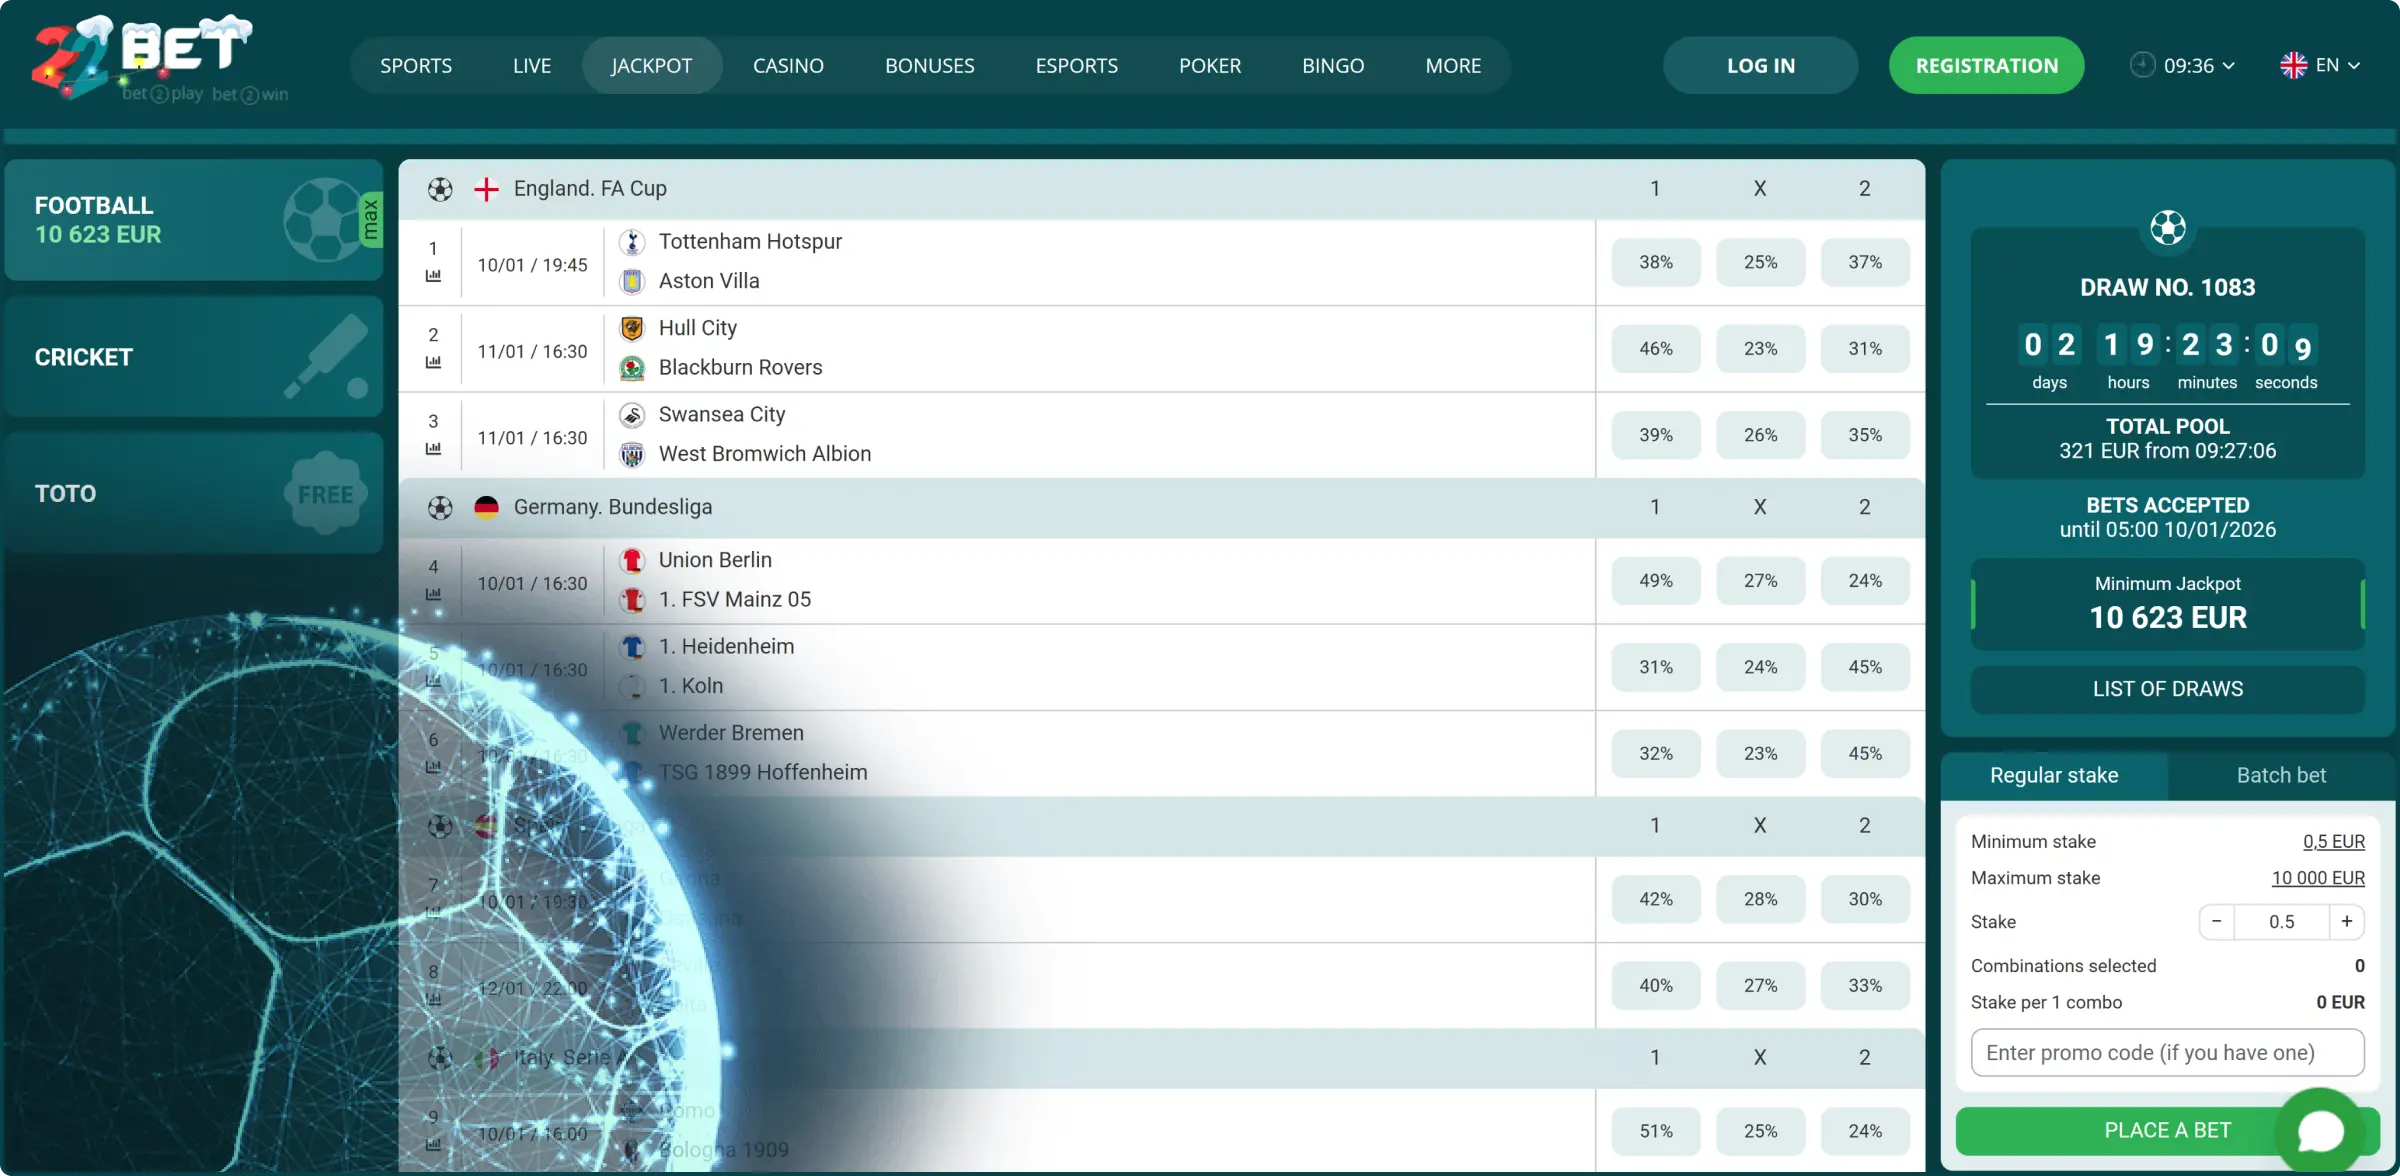This screenshot has width=2400, height=1176.
Task: Open the MORE navigation dropdown
Action: click(1453, 65)
